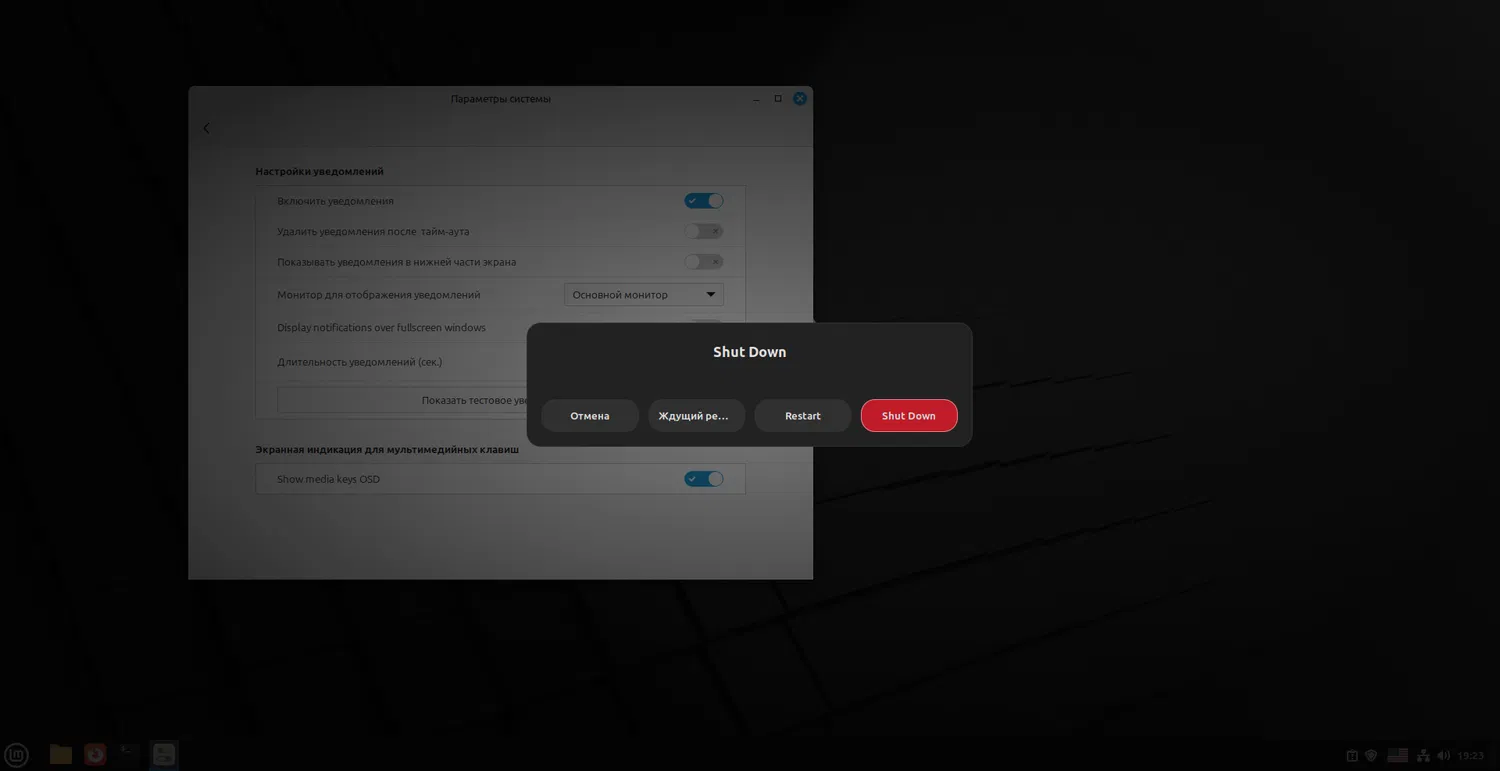Viewport: 1500px width, 771px height.
Task: Open the terminal from the taskbar
Action: pyautogui.click(x=129, y=755)
